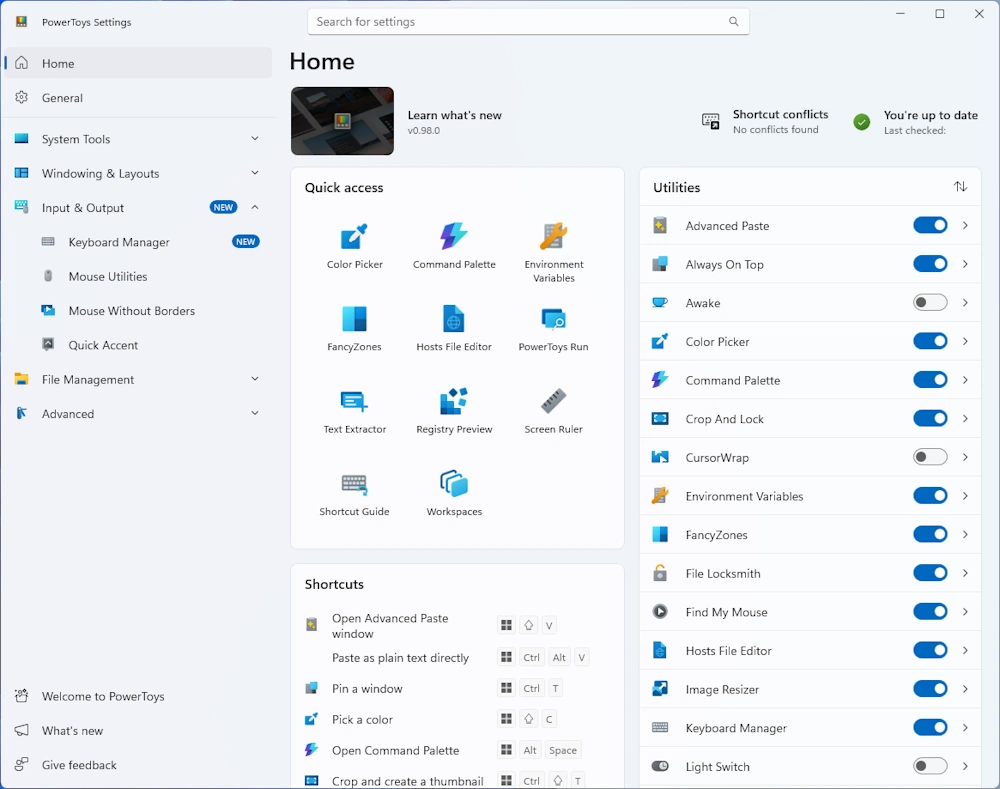The image size is (1000, 789).
Task: Open Environment Variables in Quick access
Action: (x=553, y=250)
